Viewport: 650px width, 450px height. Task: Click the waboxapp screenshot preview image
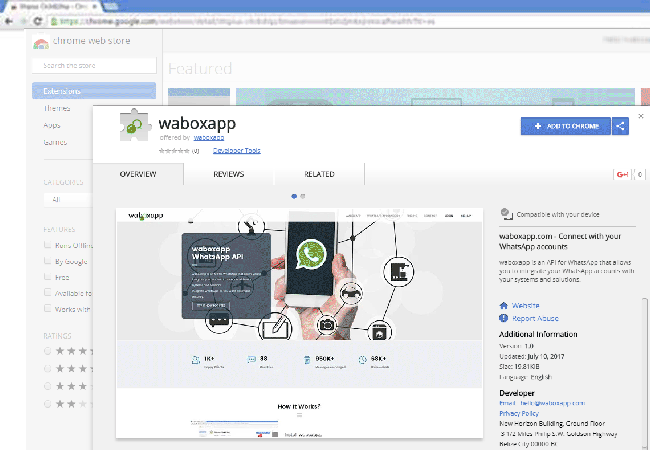(x=299, y=323)
